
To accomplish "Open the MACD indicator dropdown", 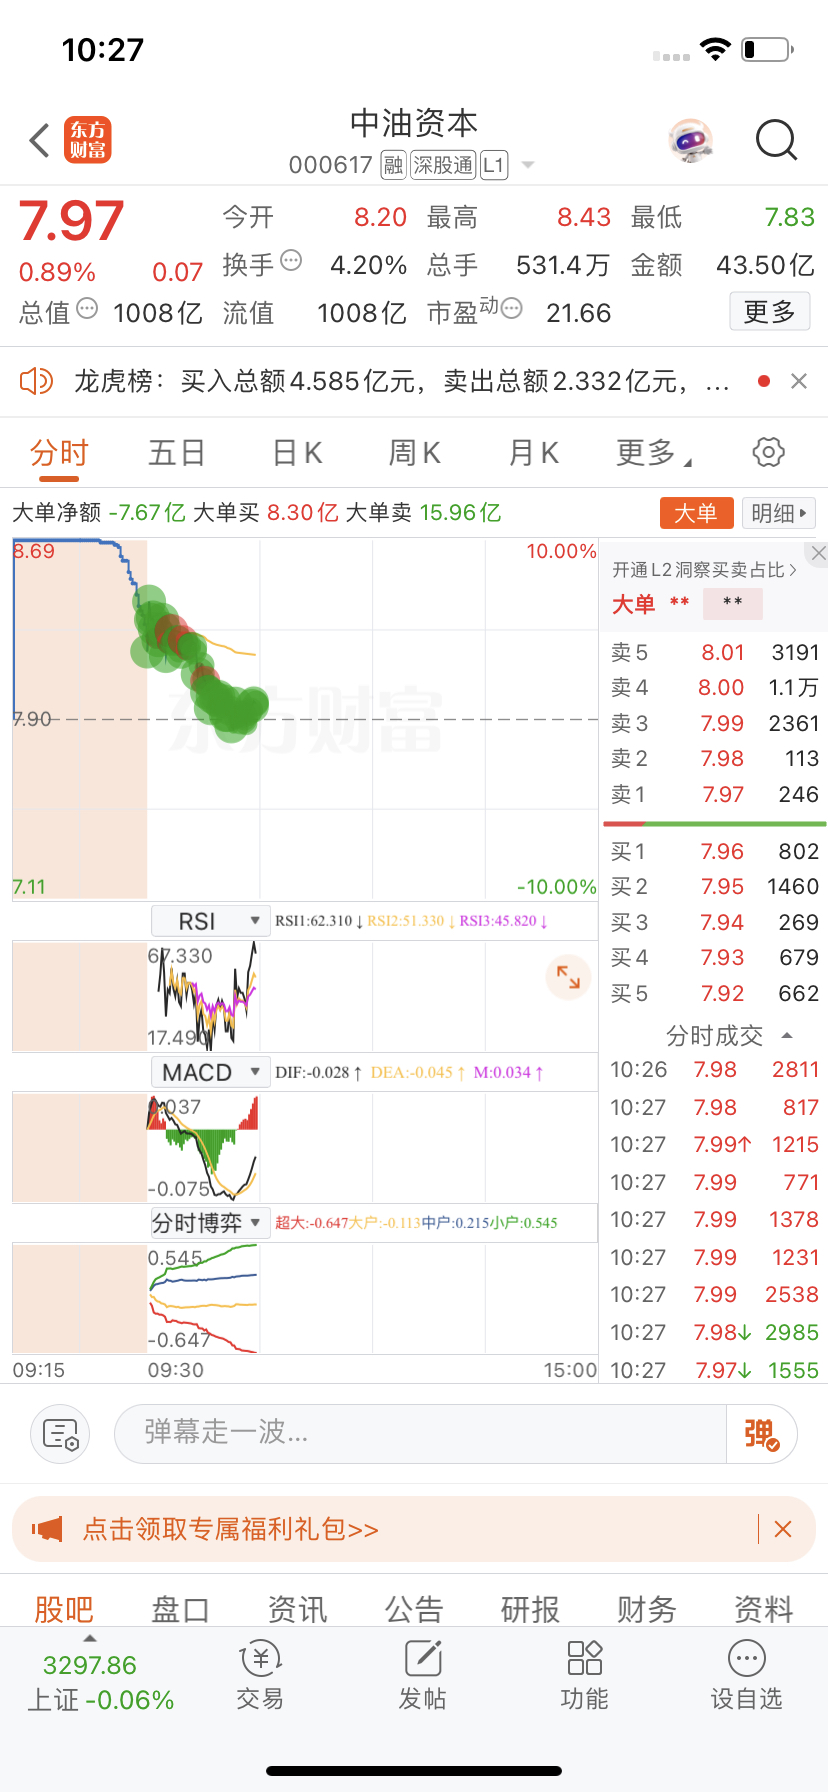I will click(210, 1072).
